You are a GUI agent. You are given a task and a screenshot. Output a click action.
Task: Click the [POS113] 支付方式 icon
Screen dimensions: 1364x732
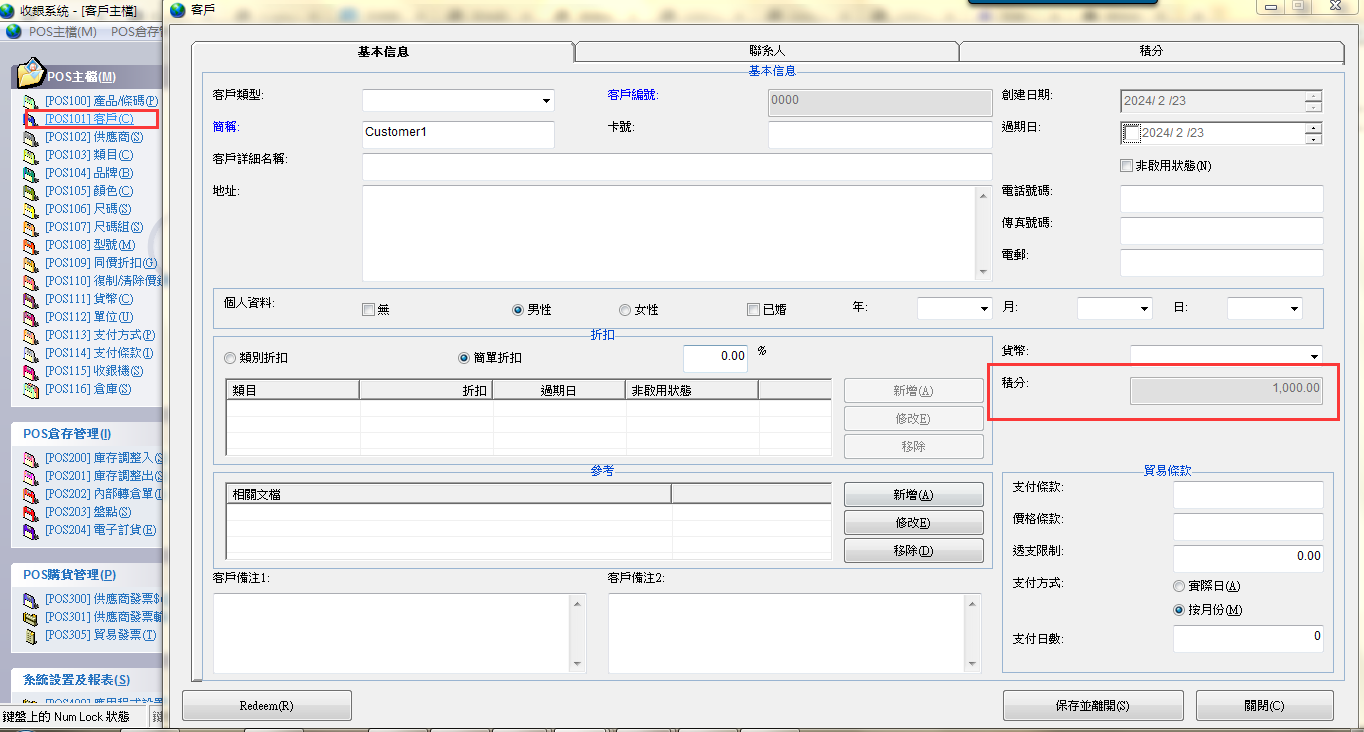coord(31,335)
